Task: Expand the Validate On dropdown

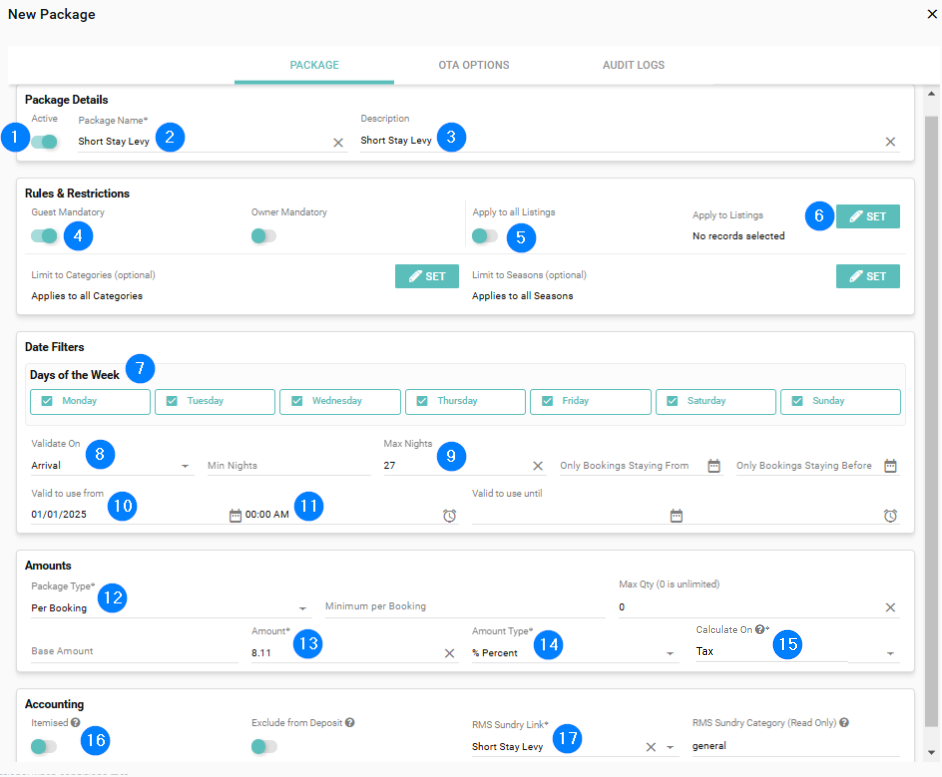Action: click(186, 466)
